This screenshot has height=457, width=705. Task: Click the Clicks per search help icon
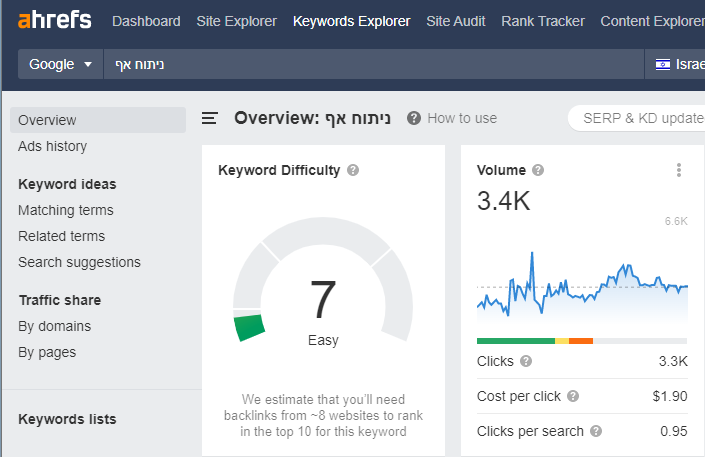tap(596, 431)
